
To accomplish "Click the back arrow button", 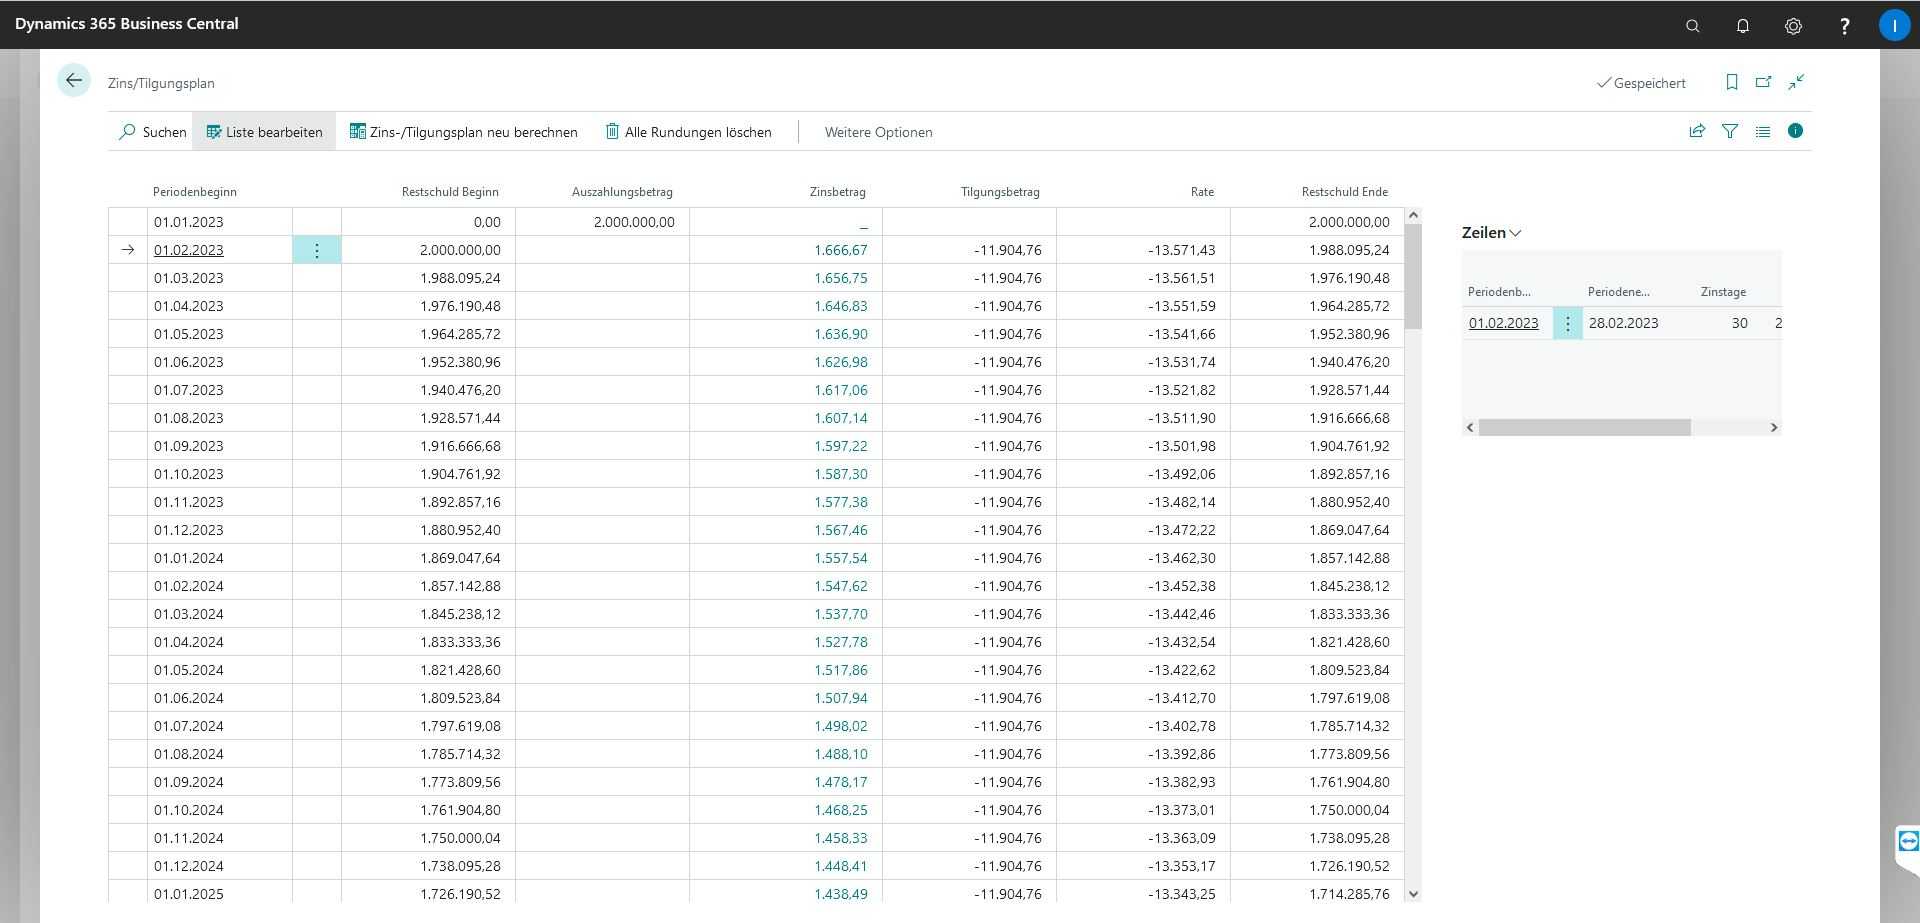I will click(74, 81).
